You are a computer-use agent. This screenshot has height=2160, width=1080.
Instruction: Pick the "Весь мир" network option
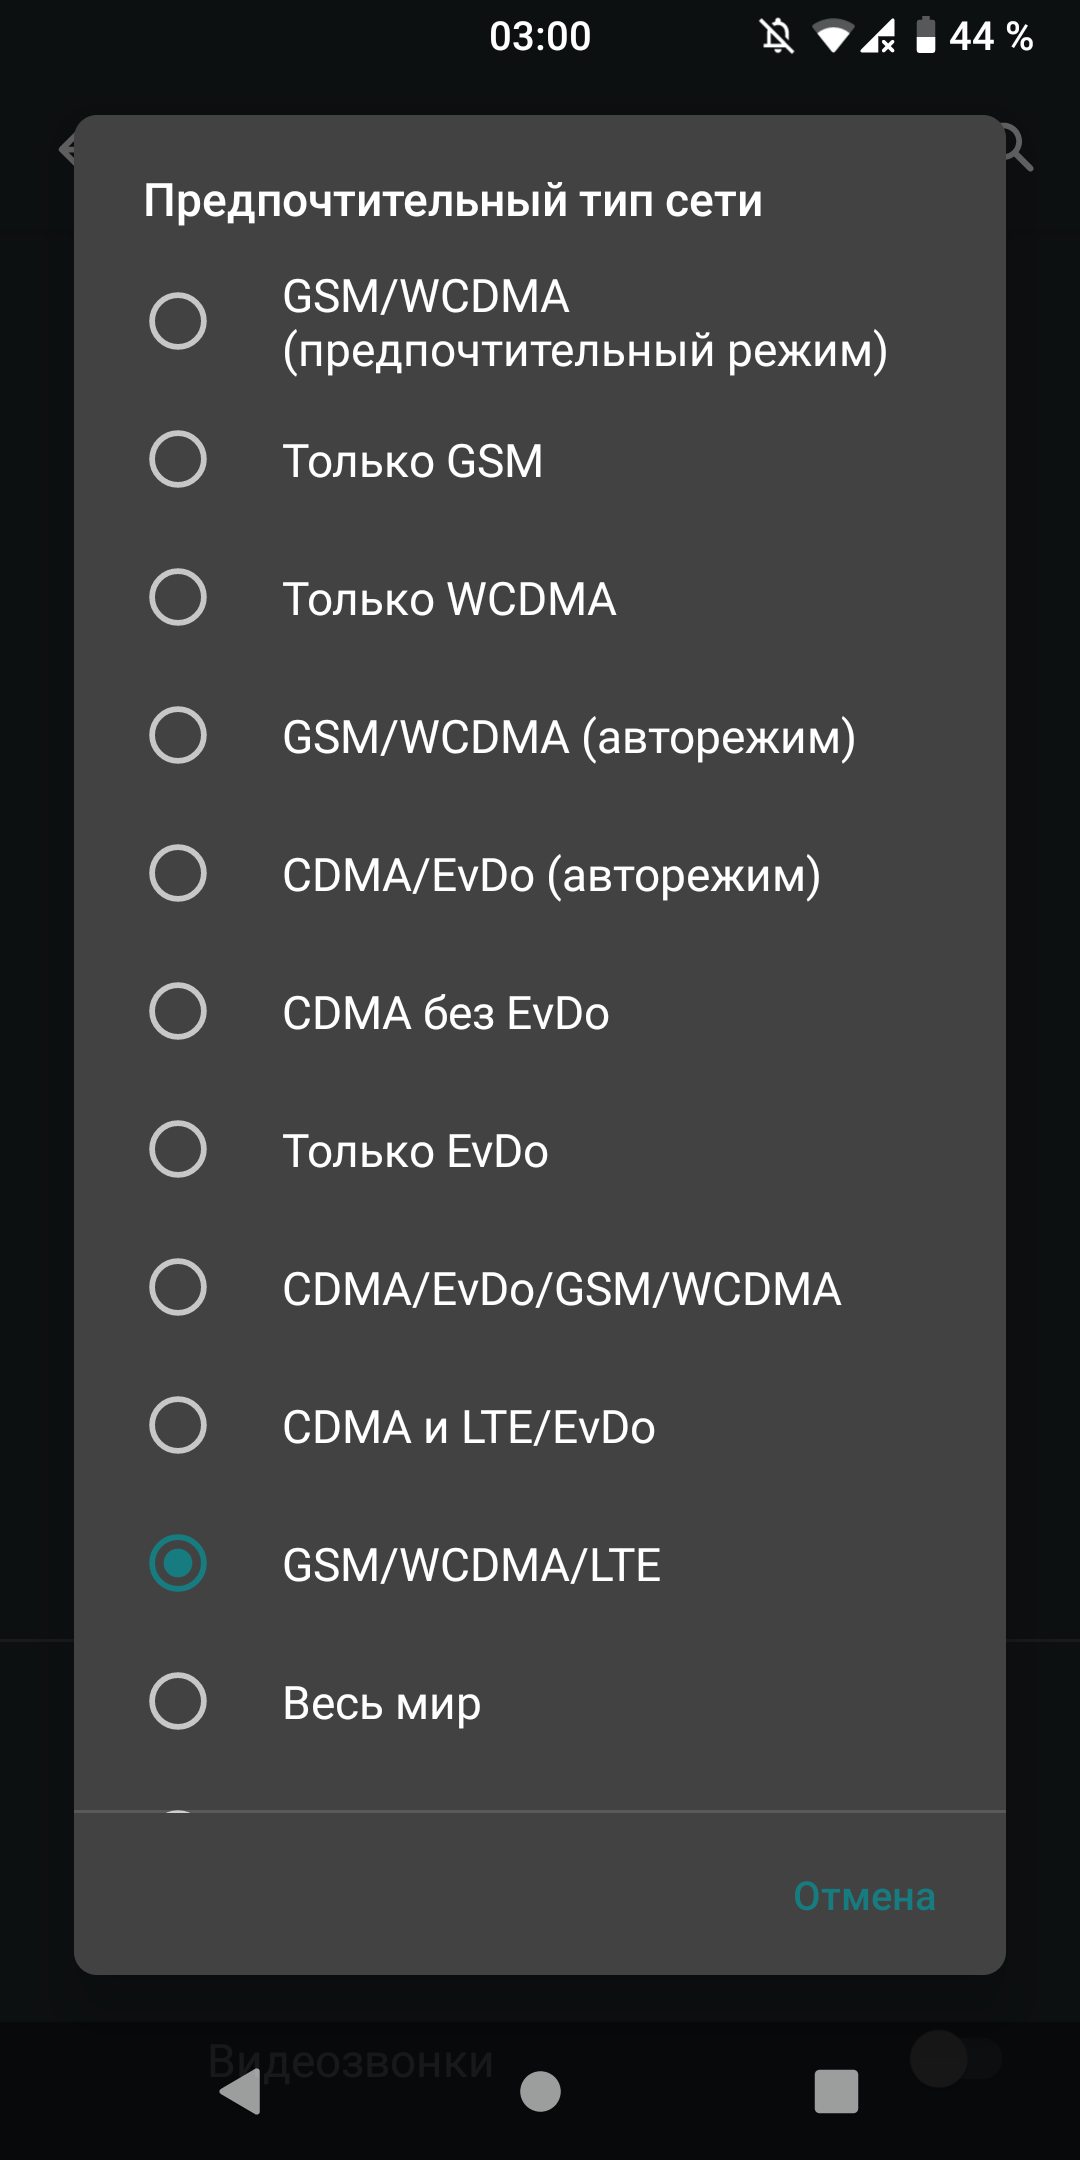[x=178, y=1702]
